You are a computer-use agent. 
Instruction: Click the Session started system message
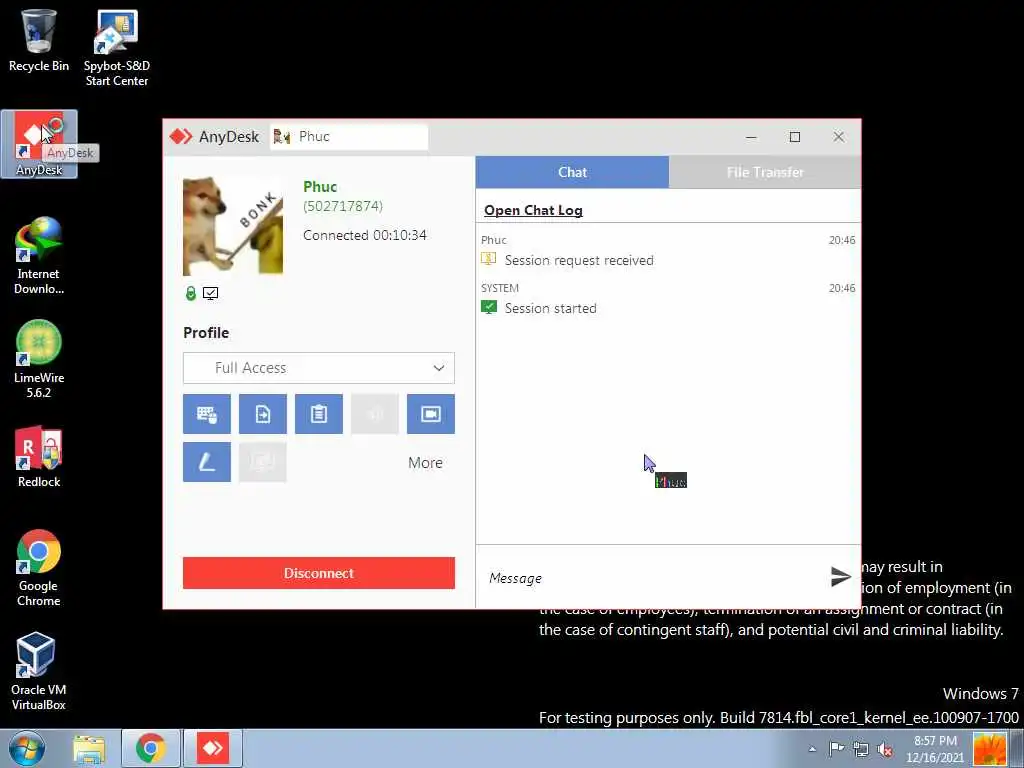tap(551, 308)
